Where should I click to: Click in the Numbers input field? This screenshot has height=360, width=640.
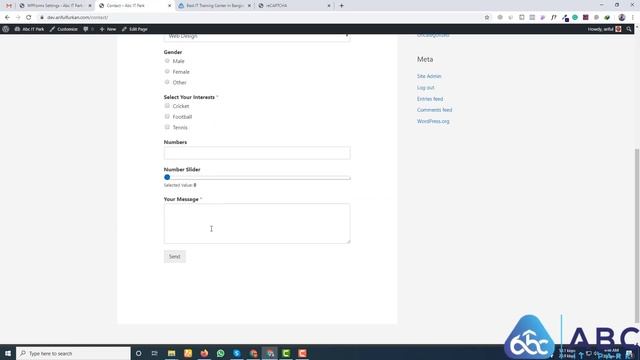pyautogui.click(x=257, y=153)
